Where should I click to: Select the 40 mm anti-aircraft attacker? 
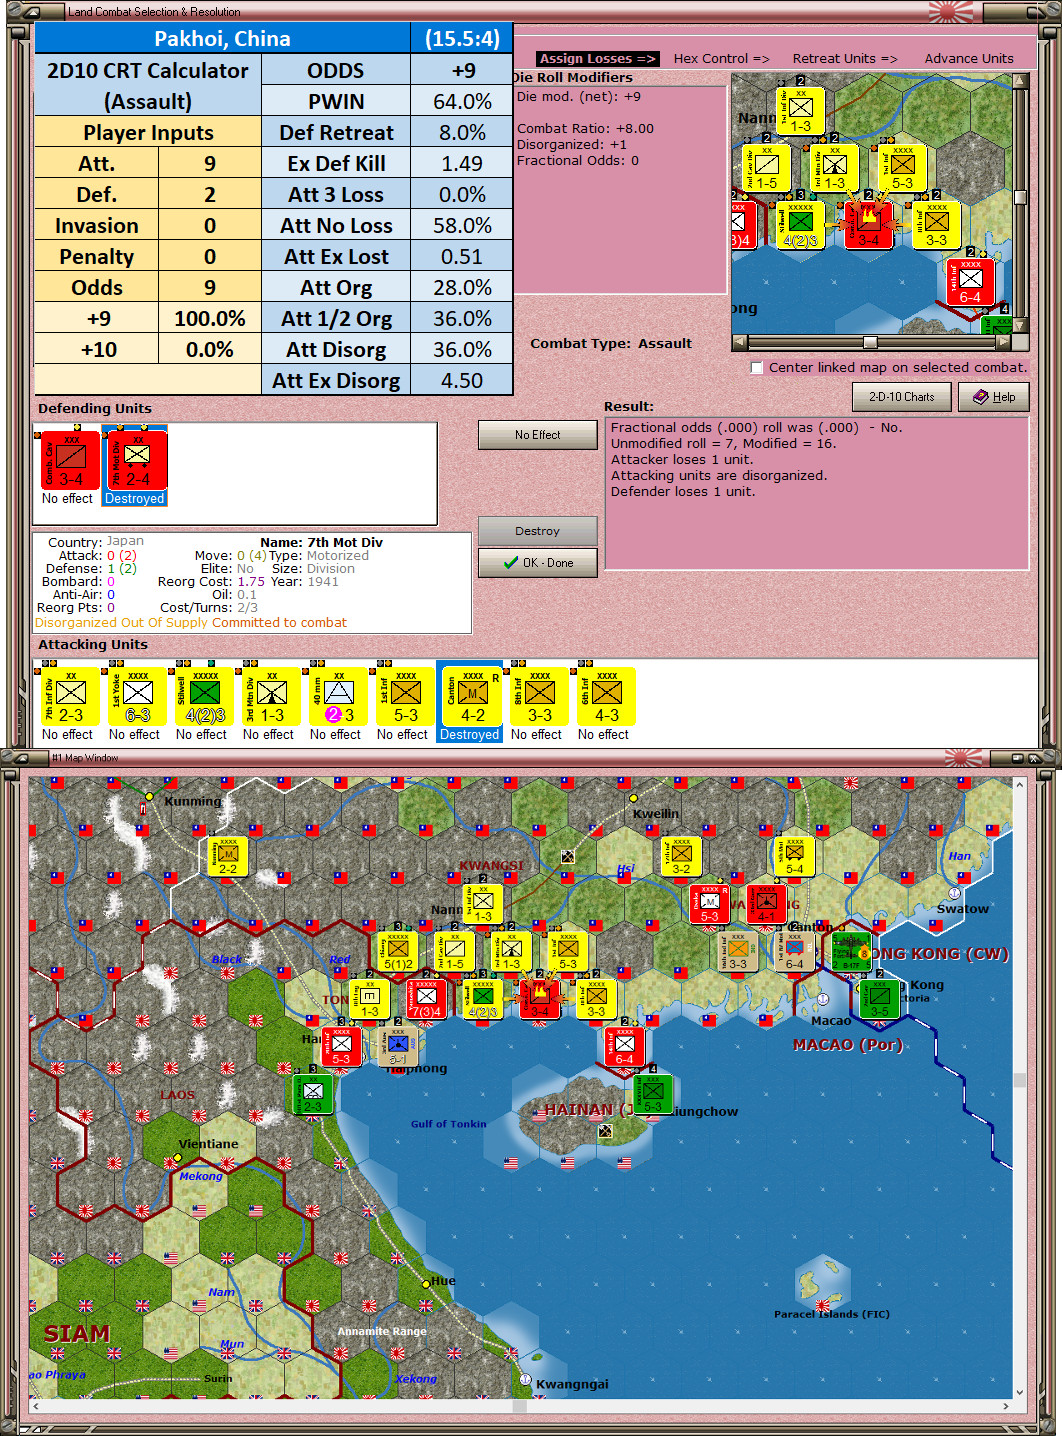(338, 696)
